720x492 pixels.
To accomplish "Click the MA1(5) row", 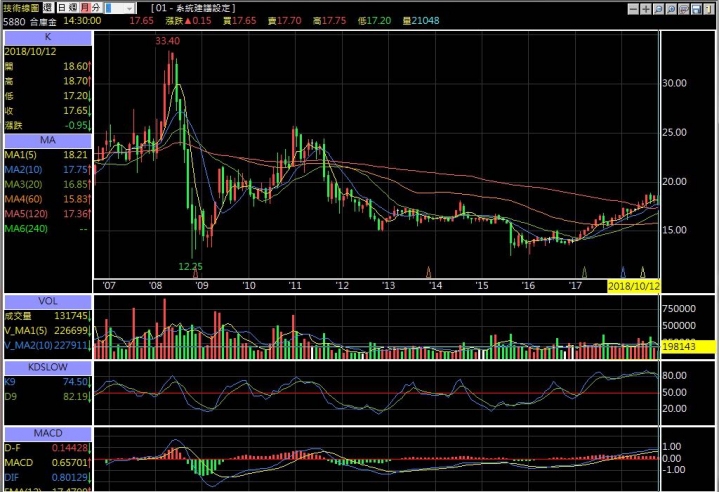I will coord(48,155).
